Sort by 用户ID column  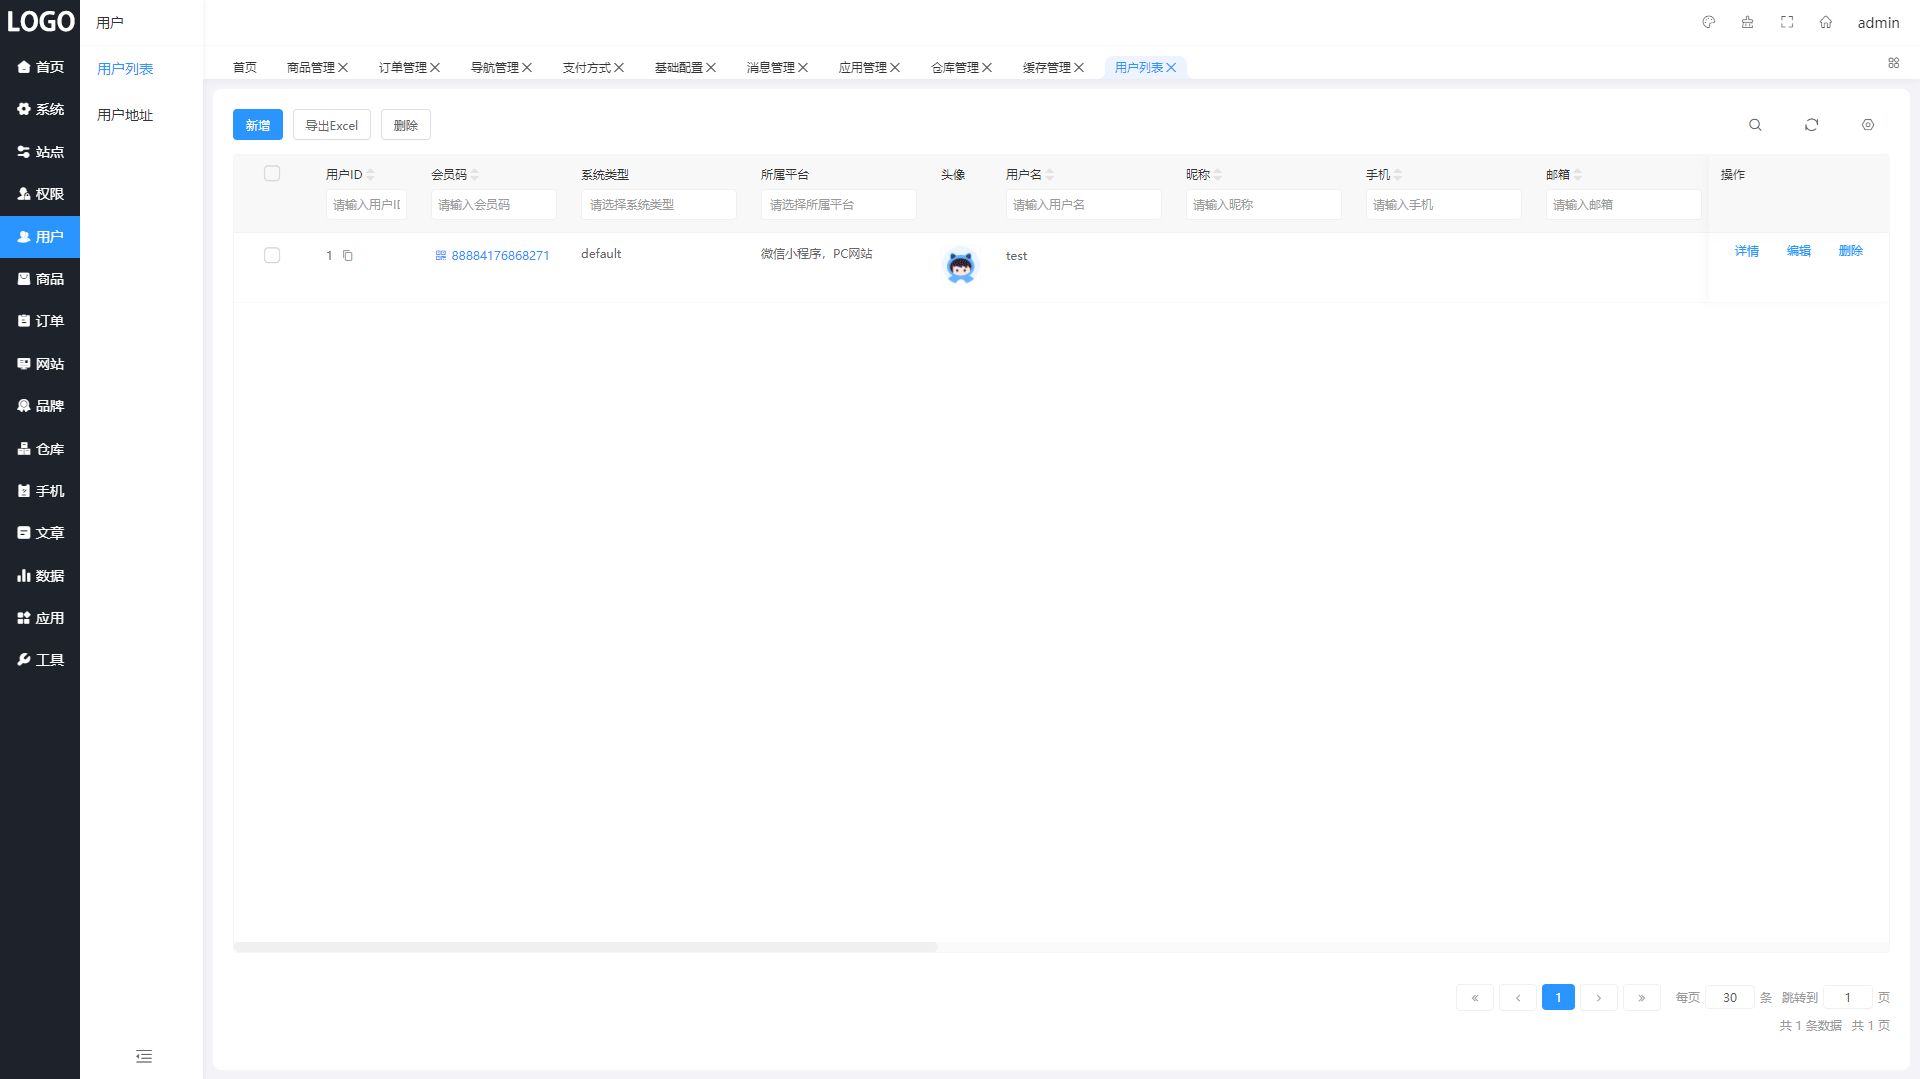click(x=371, y=174)
